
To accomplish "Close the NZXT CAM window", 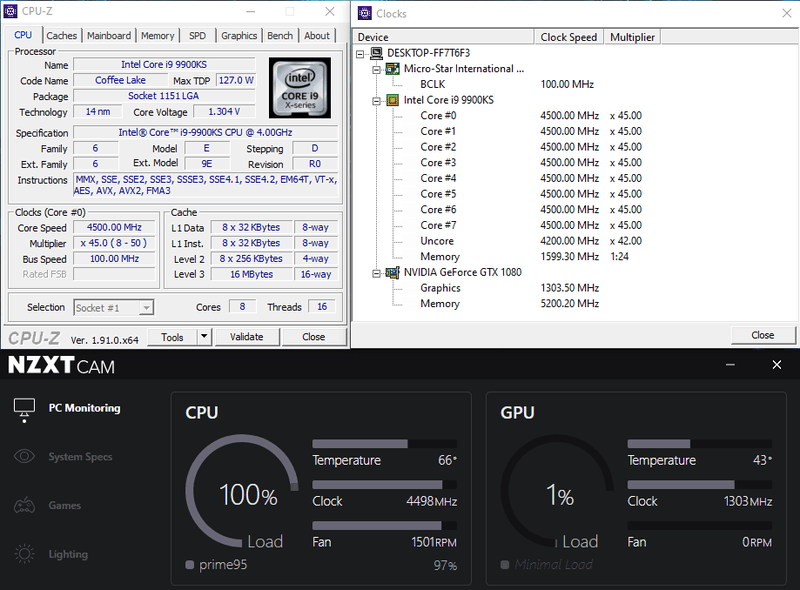I will click(777, 365).
